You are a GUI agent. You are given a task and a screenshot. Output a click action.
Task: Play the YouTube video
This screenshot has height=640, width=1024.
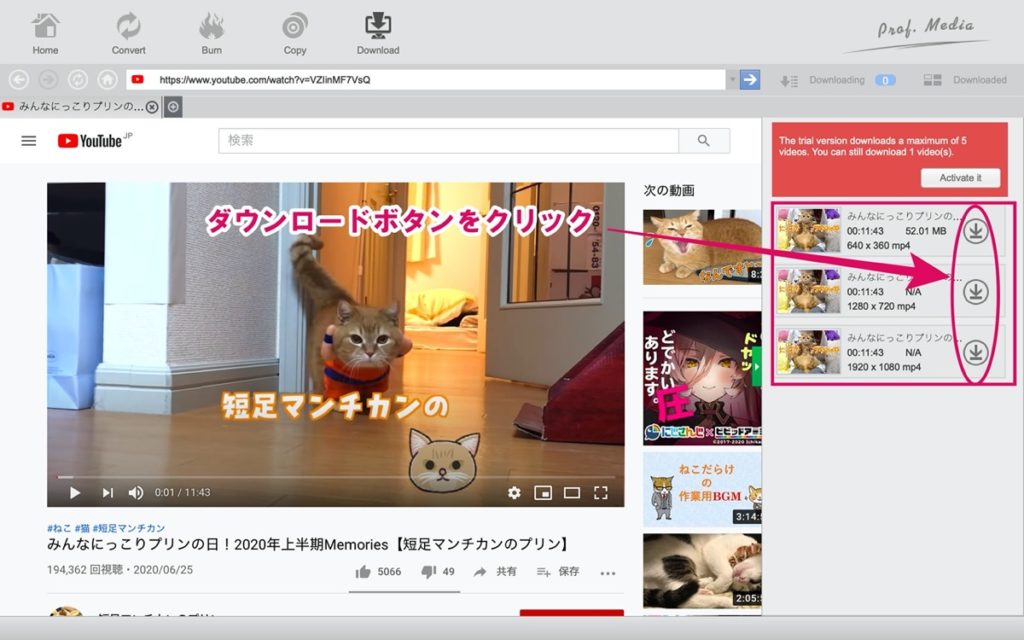74,492
